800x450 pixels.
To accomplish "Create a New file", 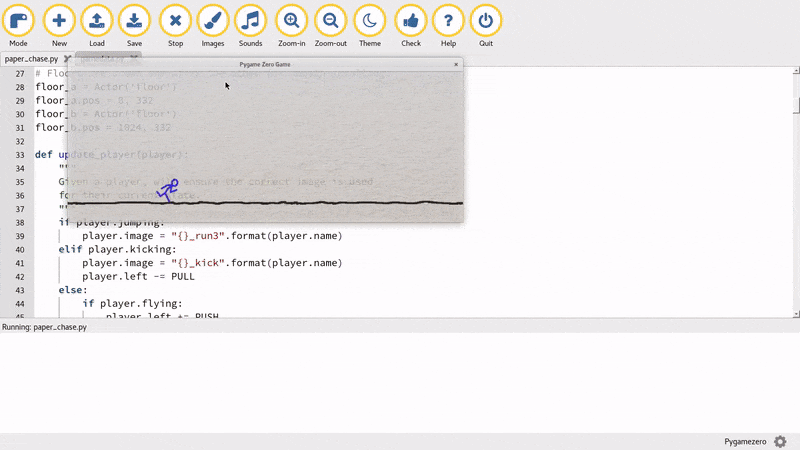I will 59,26.
